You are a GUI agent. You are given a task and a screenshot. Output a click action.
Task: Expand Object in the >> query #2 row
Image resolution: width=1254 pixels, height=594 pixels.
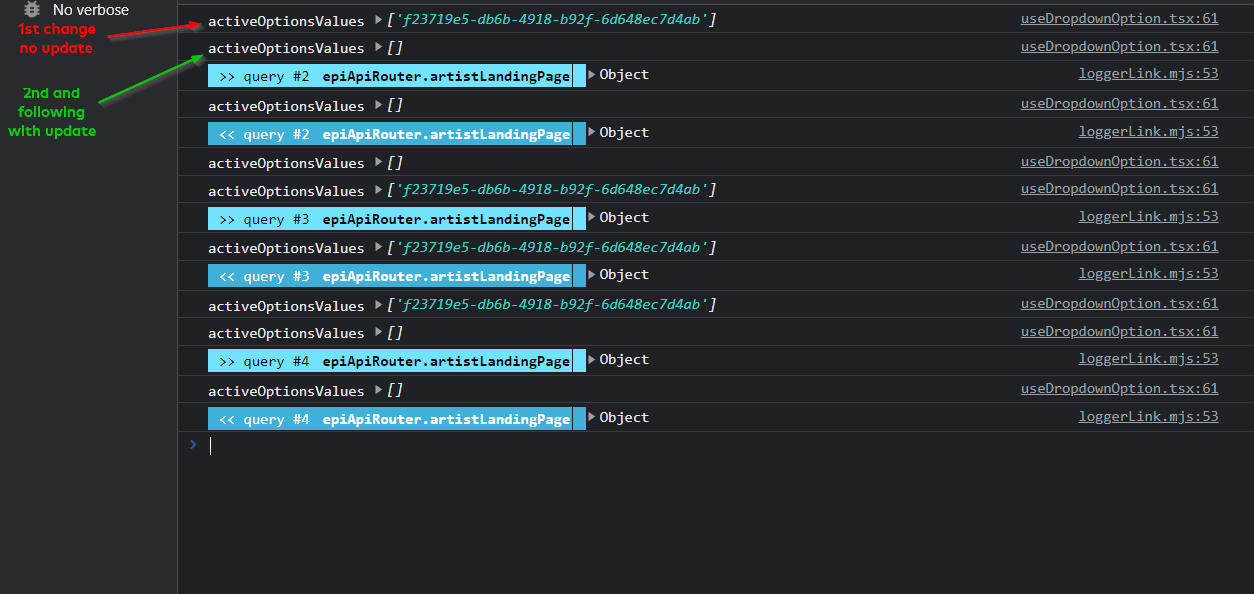[x=592, y=74]
